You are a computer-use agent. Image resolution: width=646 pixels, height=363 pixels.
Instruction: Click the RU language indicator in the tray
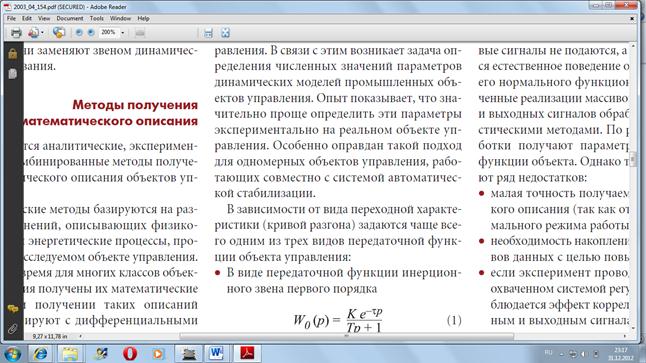(548, 353)
